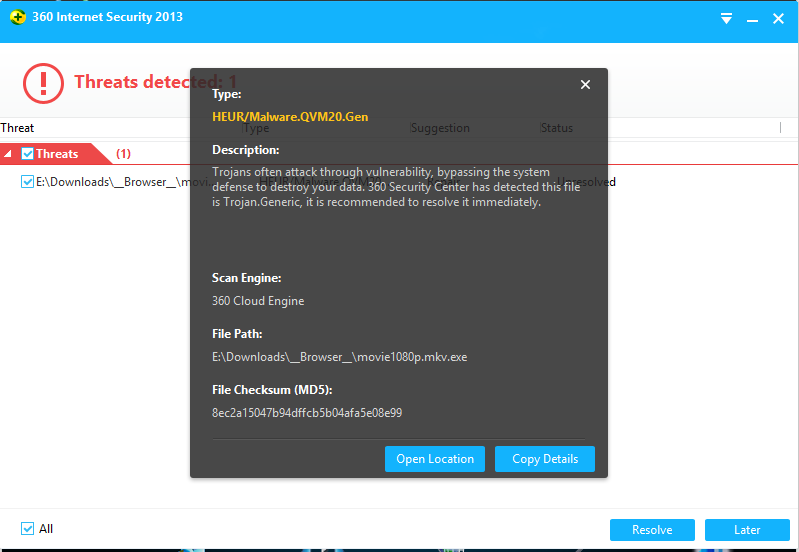Image resolution: width=799 pixels, height=552 pixels.
Task: Click the movie1080p.mkv.exe file path
Action: [339, 357]
